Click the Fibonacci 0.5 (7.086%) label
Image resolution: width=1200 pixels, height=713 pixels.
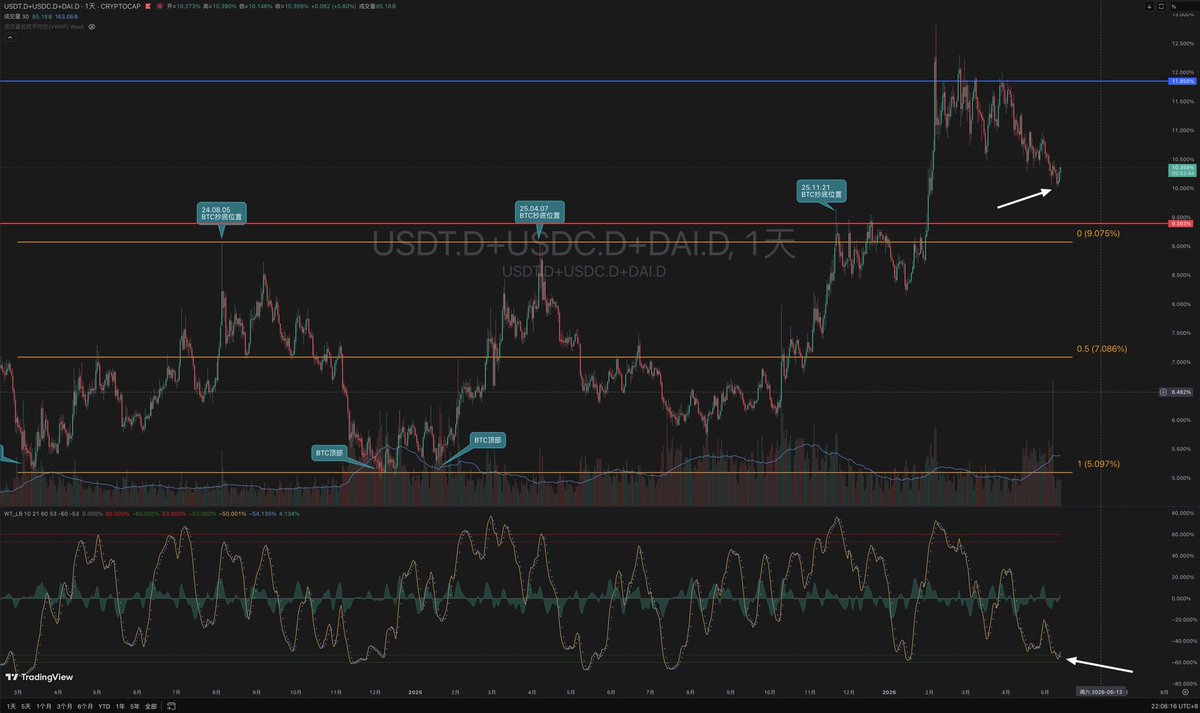pyautogui.click(x=1101, y=349)
